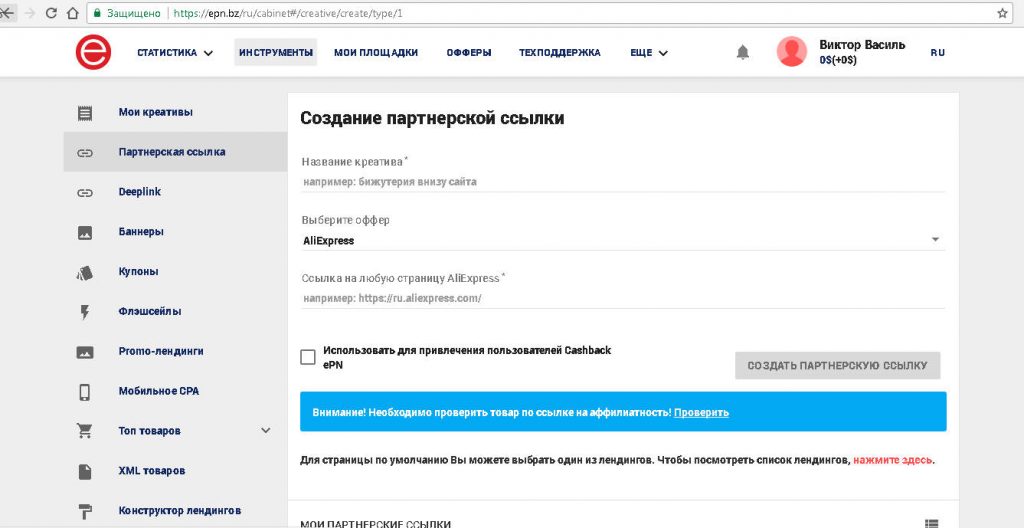The height and width of the screenshot is (528, 1024).
Task: Focus the Название креатива input field
Action: click(x=620, y=182)
